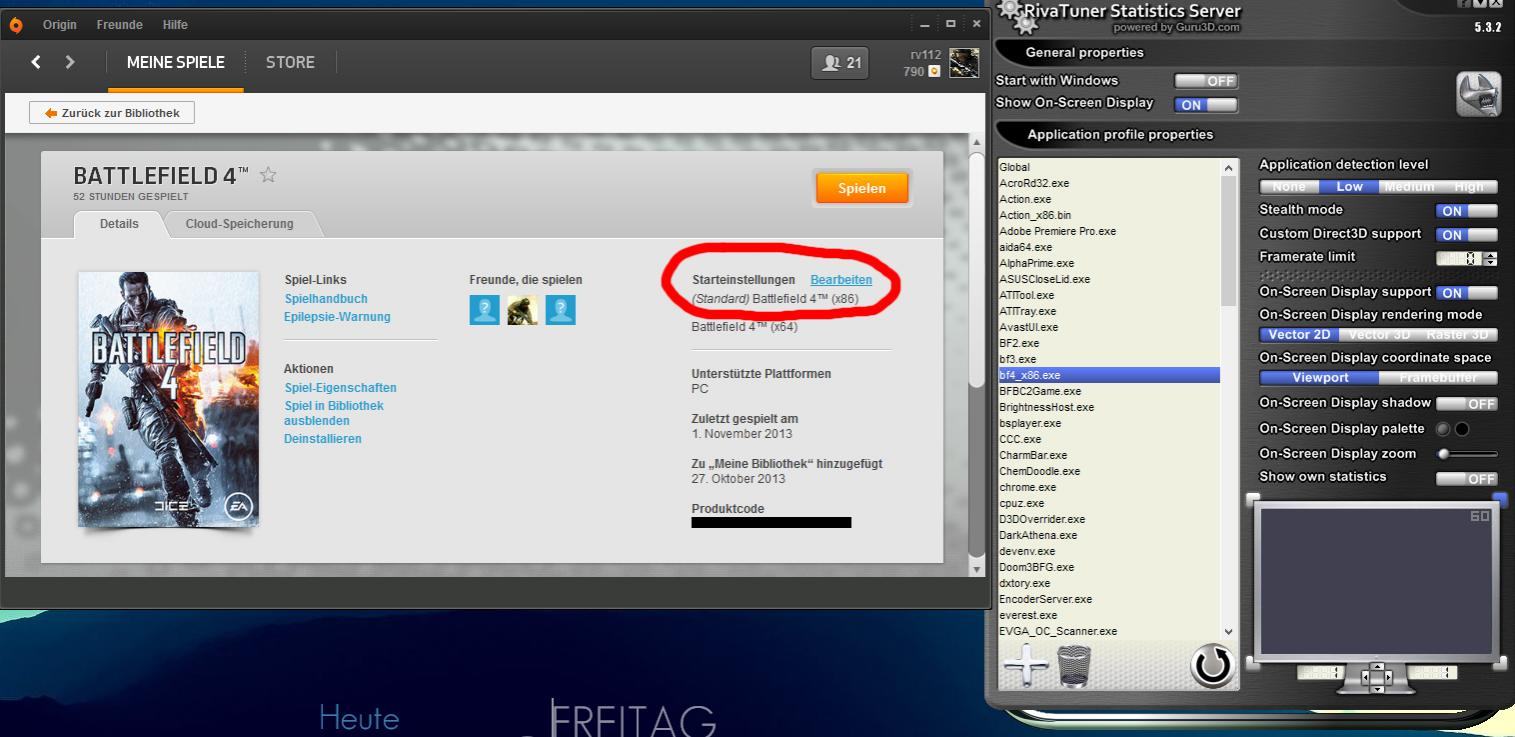Decrease Framerate limit with down arrow
The height and width of the screenshot is (737, 1515).
(x=1491, y=262)
